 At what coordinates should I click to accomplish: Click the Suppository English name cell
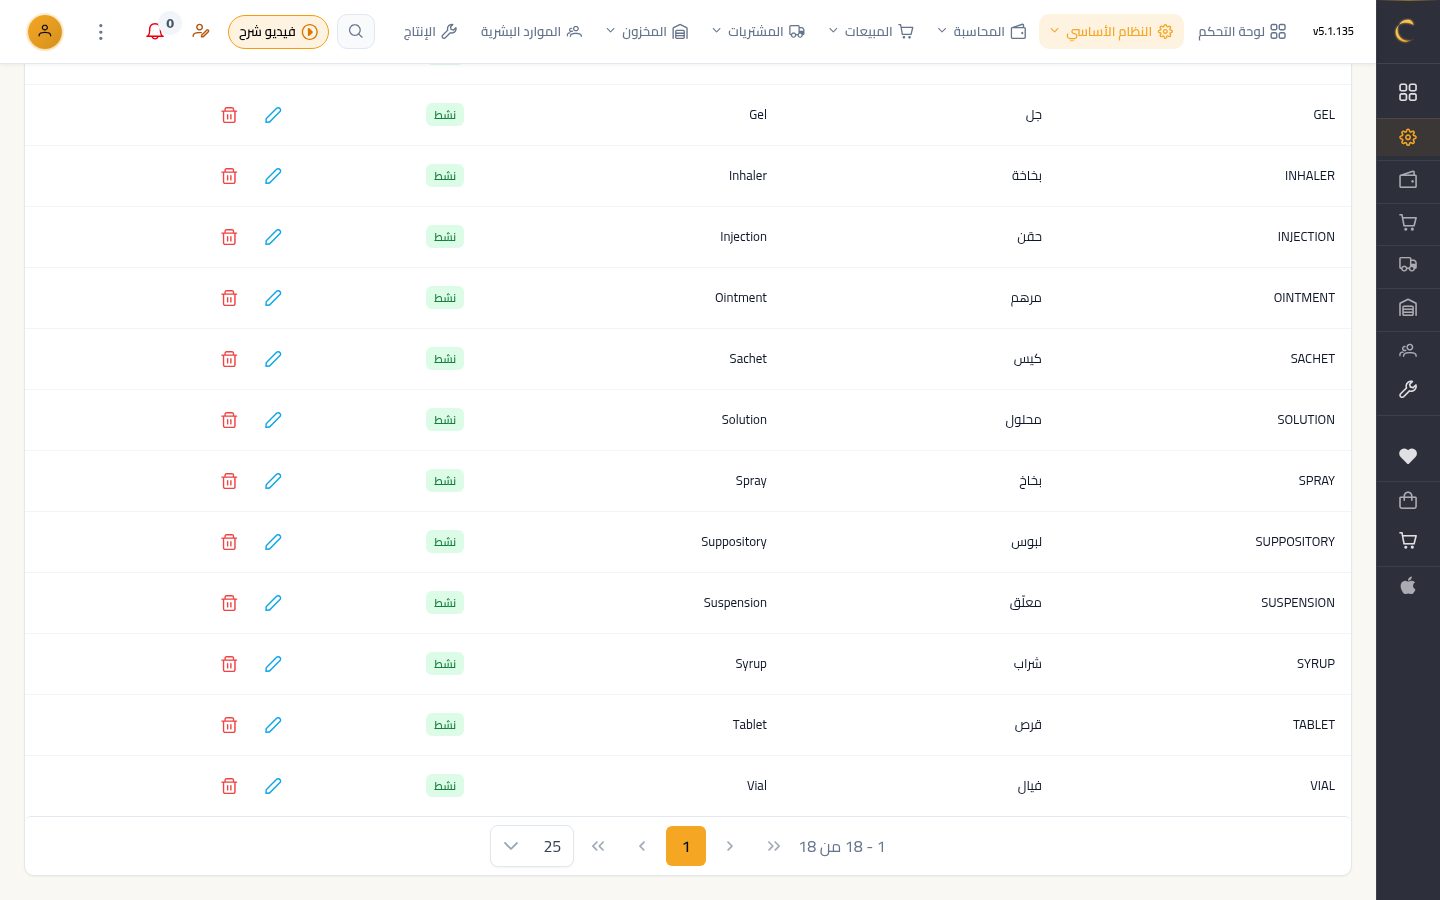[734, 542]
